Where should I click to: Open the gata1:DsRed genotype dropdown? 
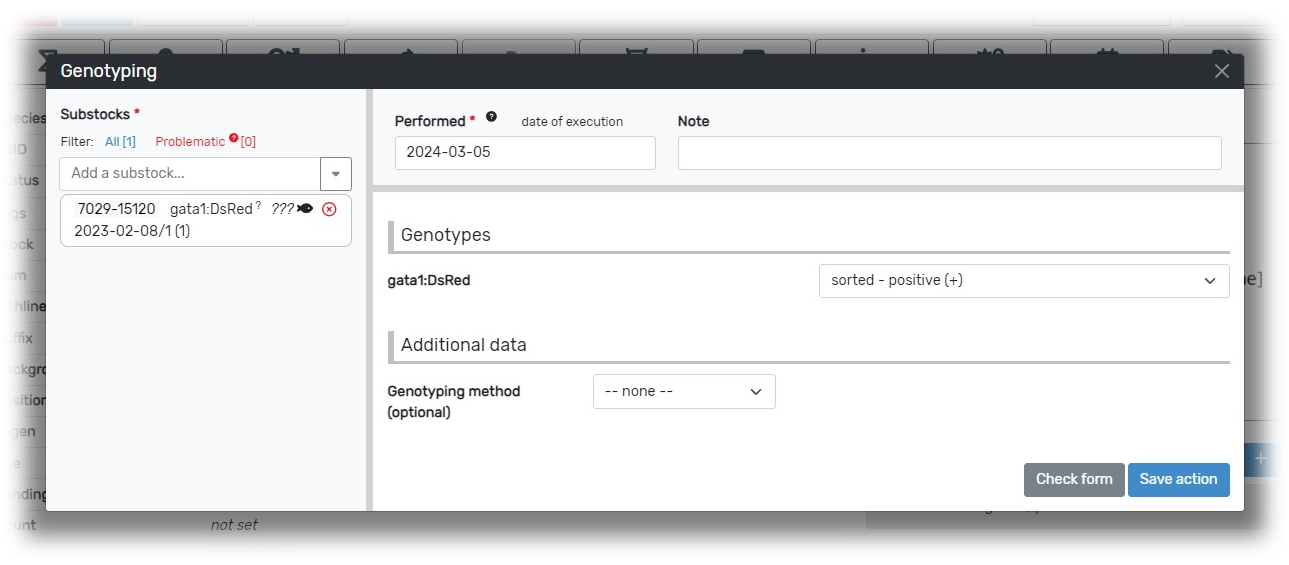point(1023,281)
